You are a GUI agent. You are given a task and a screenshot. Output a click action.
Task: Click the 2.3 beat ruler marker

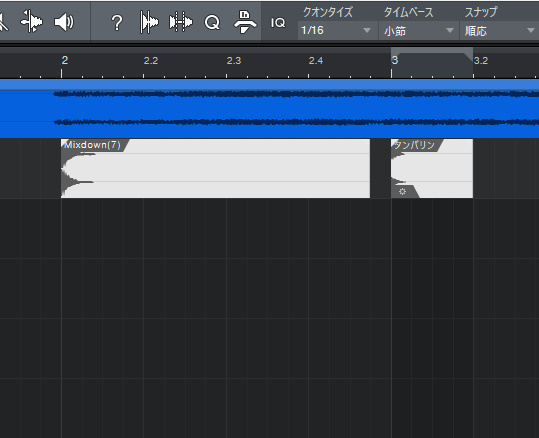point(234,61)
